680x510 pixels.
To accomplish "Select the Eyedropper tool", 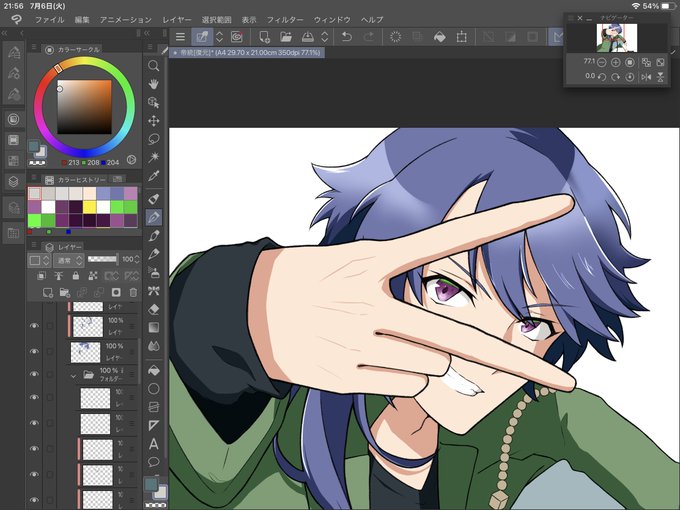I will (x=153, y=176).
